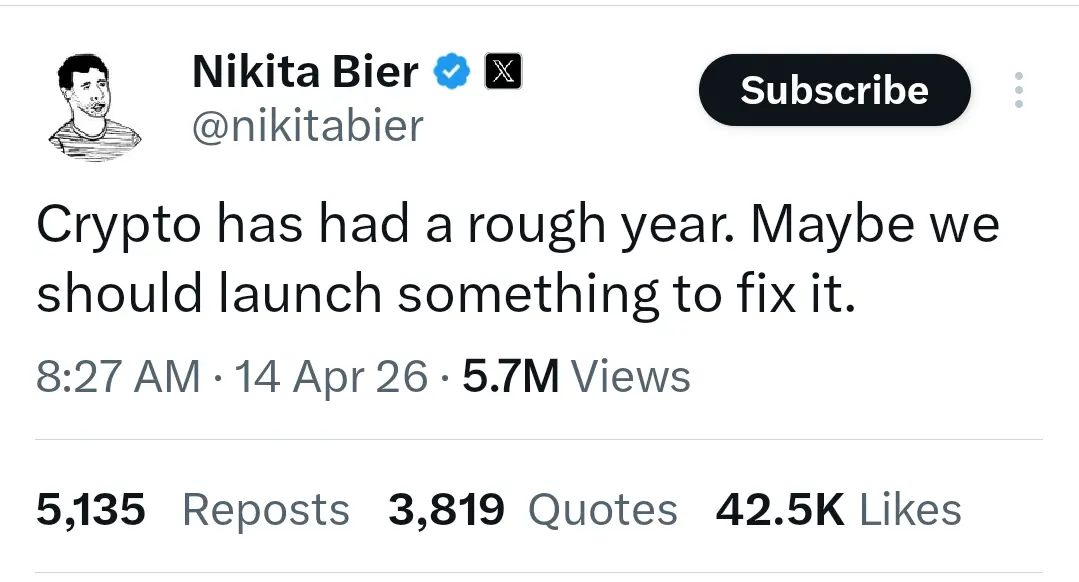
Task: Click the 3,819 quote count number
Action: [x=446, y=510]
